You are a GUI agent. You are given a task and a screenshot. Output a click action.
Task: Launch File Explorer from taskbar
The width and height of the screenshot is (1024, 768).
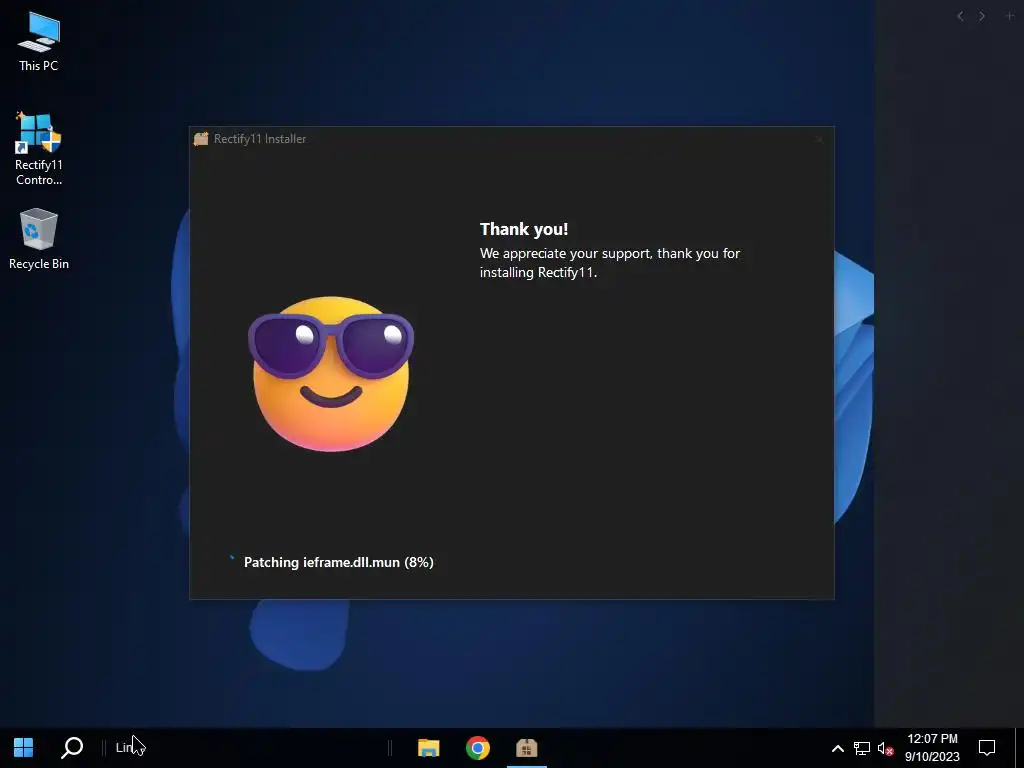(428, 748)
